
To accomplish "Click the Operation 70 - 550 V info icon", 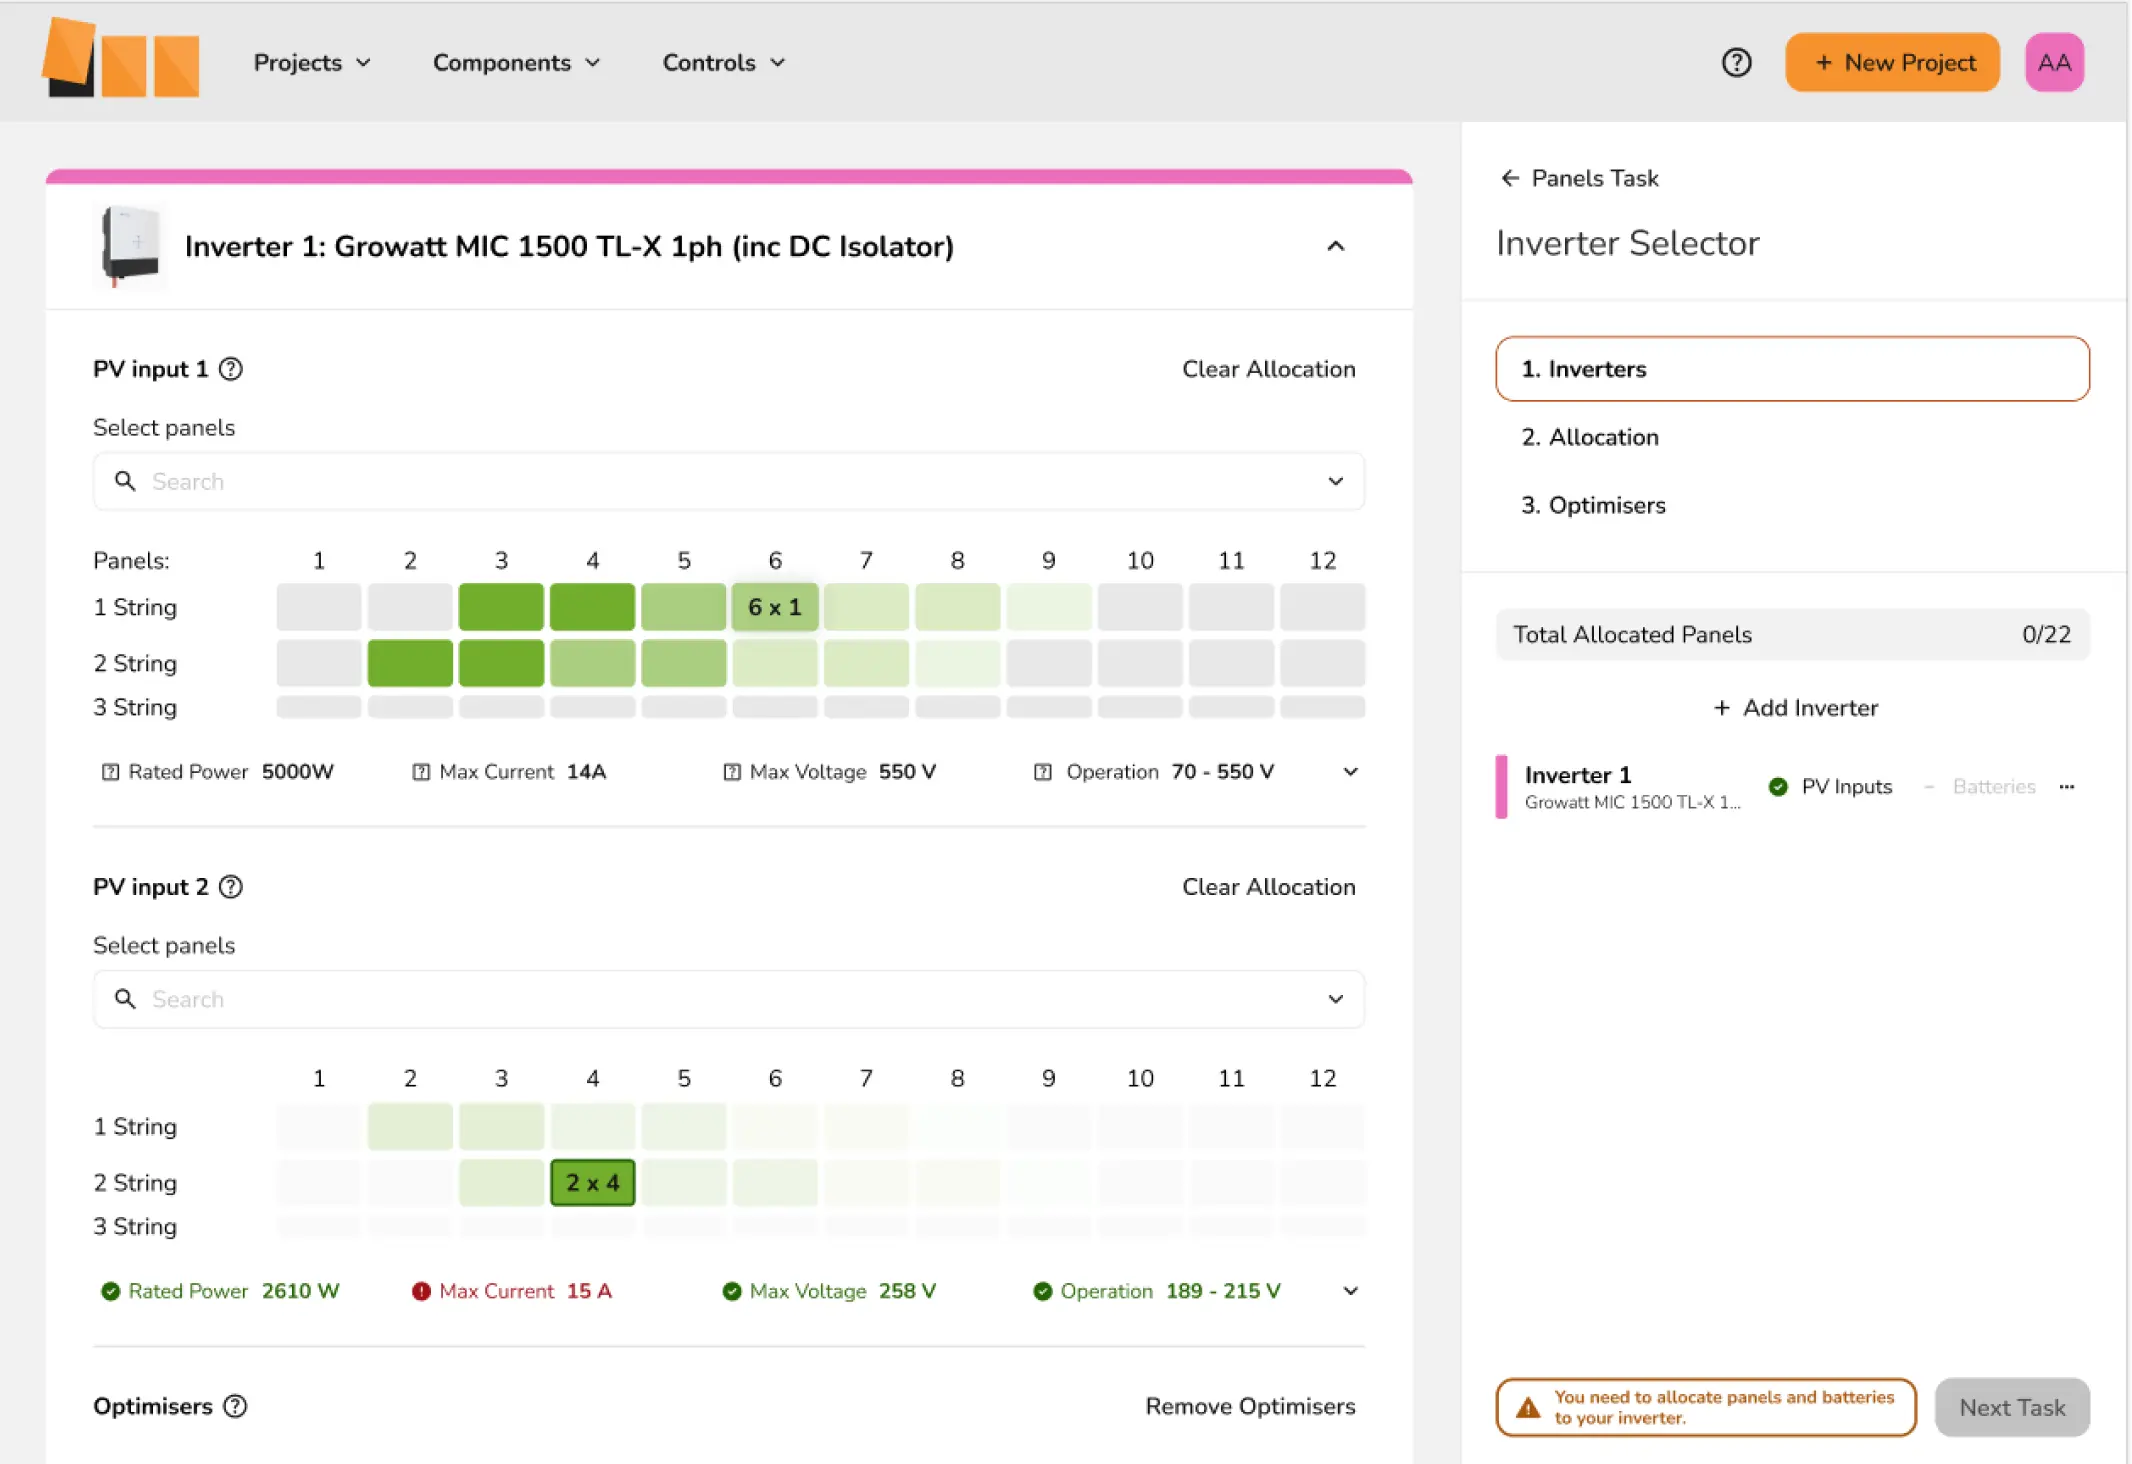I will (1043, 772).
